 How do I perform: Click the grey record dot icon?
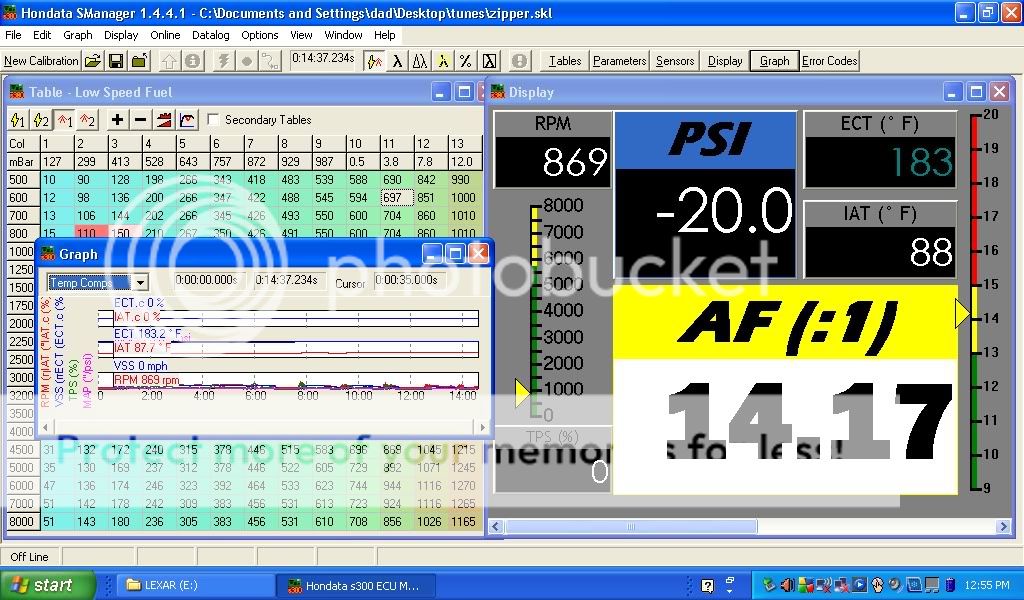(x=247, y=61)
